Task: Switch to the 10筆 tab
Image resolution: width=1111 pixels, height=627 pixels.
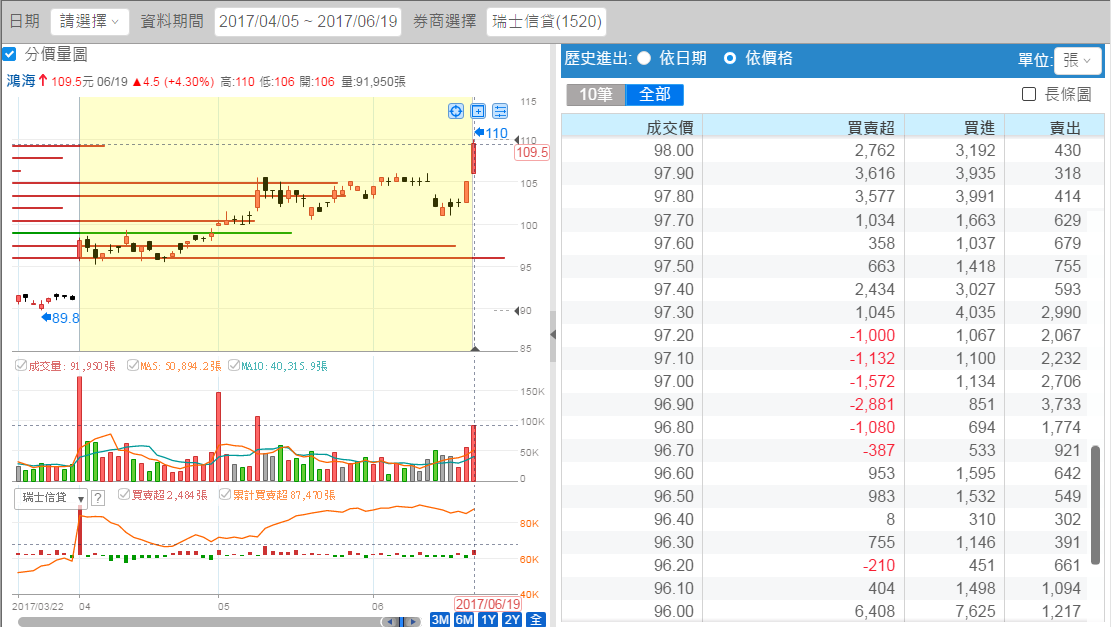Action: [596, 95]
